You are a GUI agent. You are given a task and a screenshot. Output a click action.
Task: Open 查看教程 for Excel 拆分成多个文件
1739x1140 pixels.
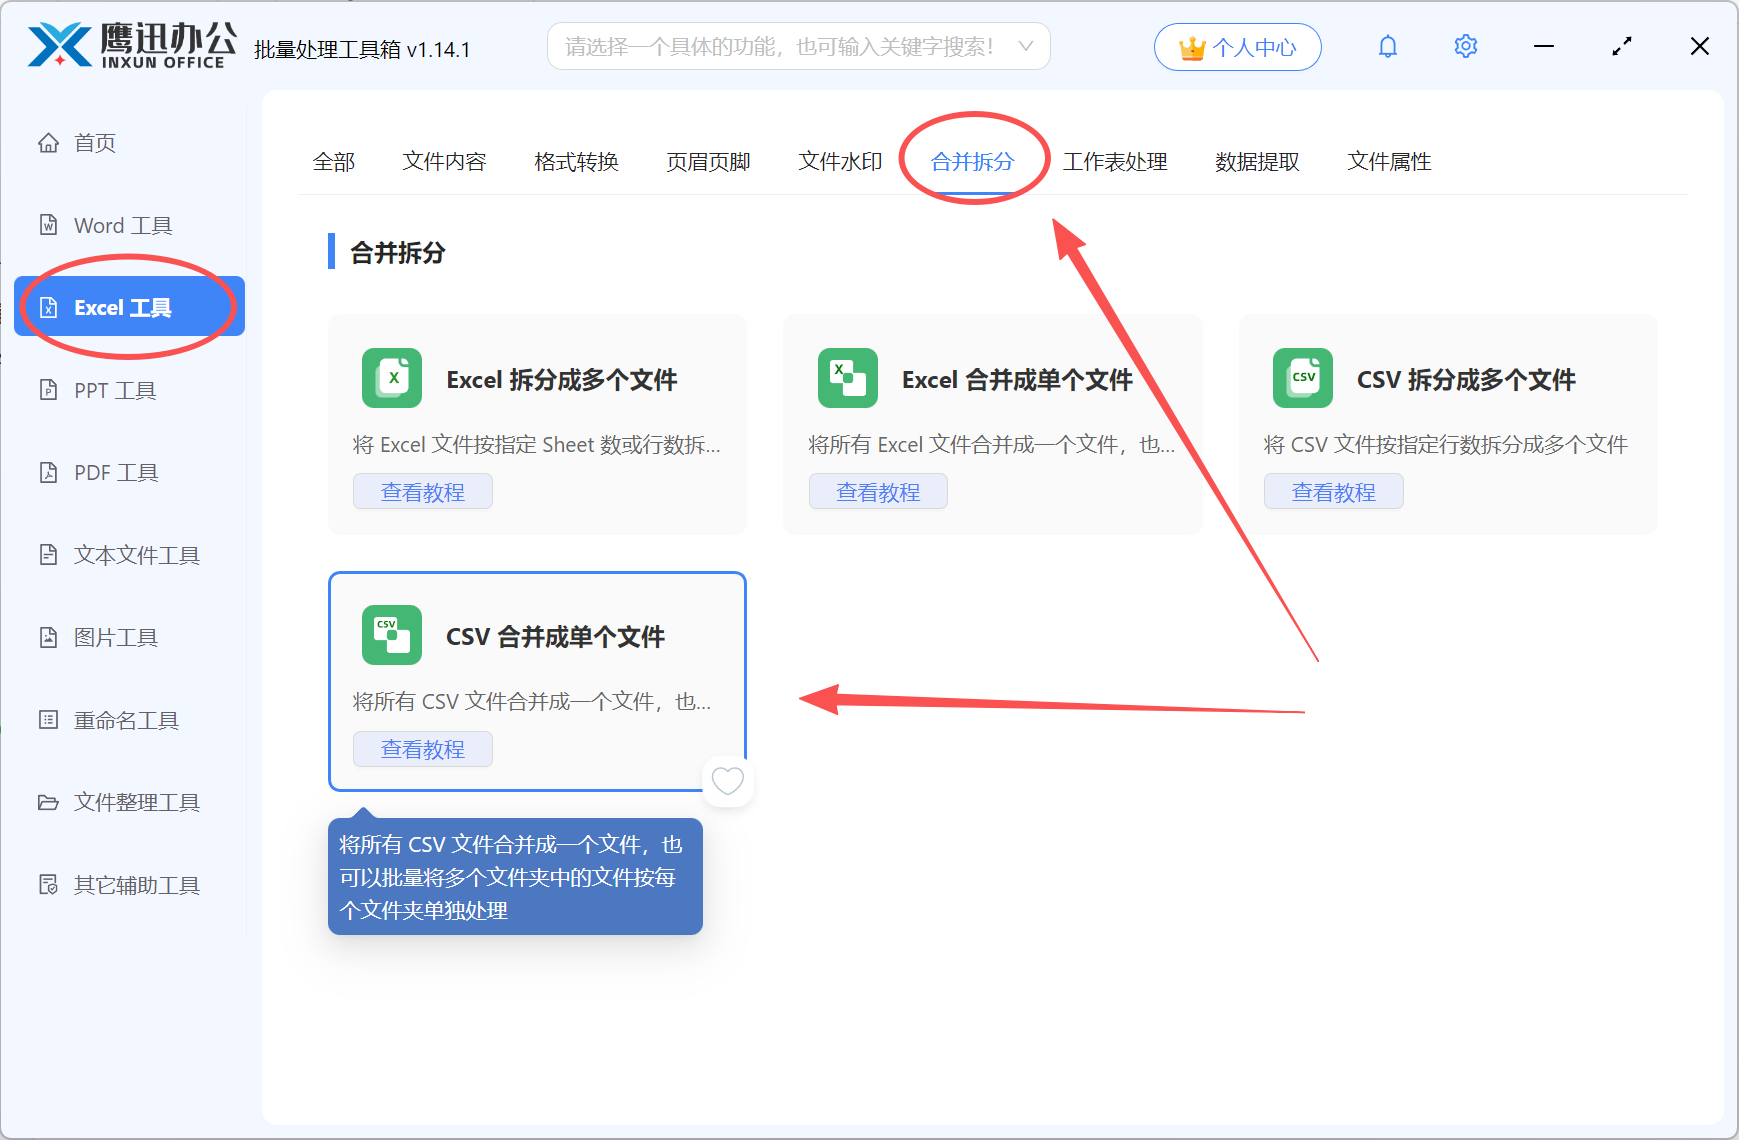422,490
